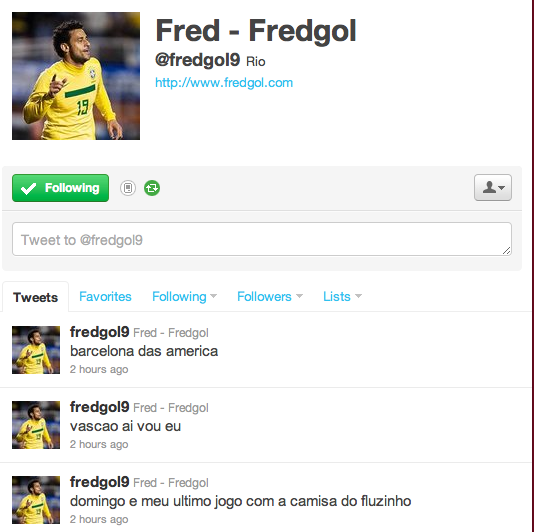The image size is (534, 532).
Task: Unfollow via the green Following button
Action: (x=61, y=188)
